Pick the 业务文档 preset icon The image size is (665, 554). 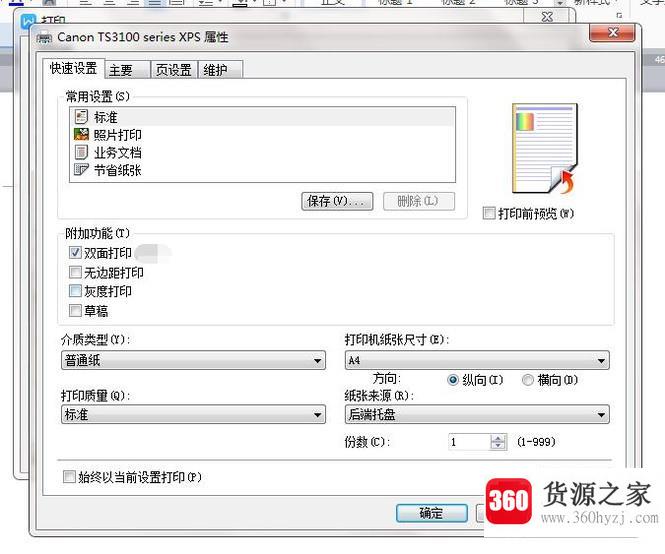(81, 152)
